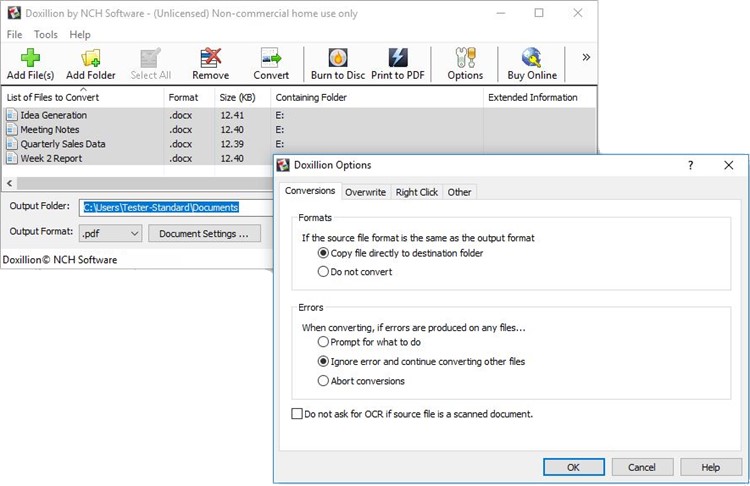Switch to the Conversions tab

(310, 191)
